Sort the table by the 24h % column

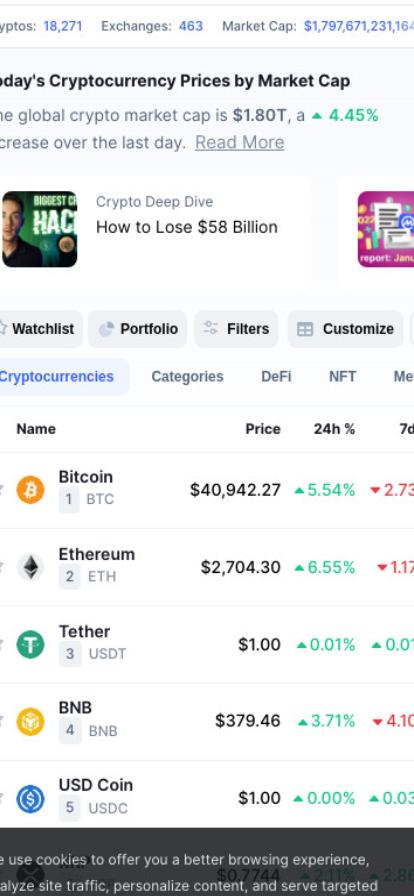pyautogui.click(x=335, y=429)
